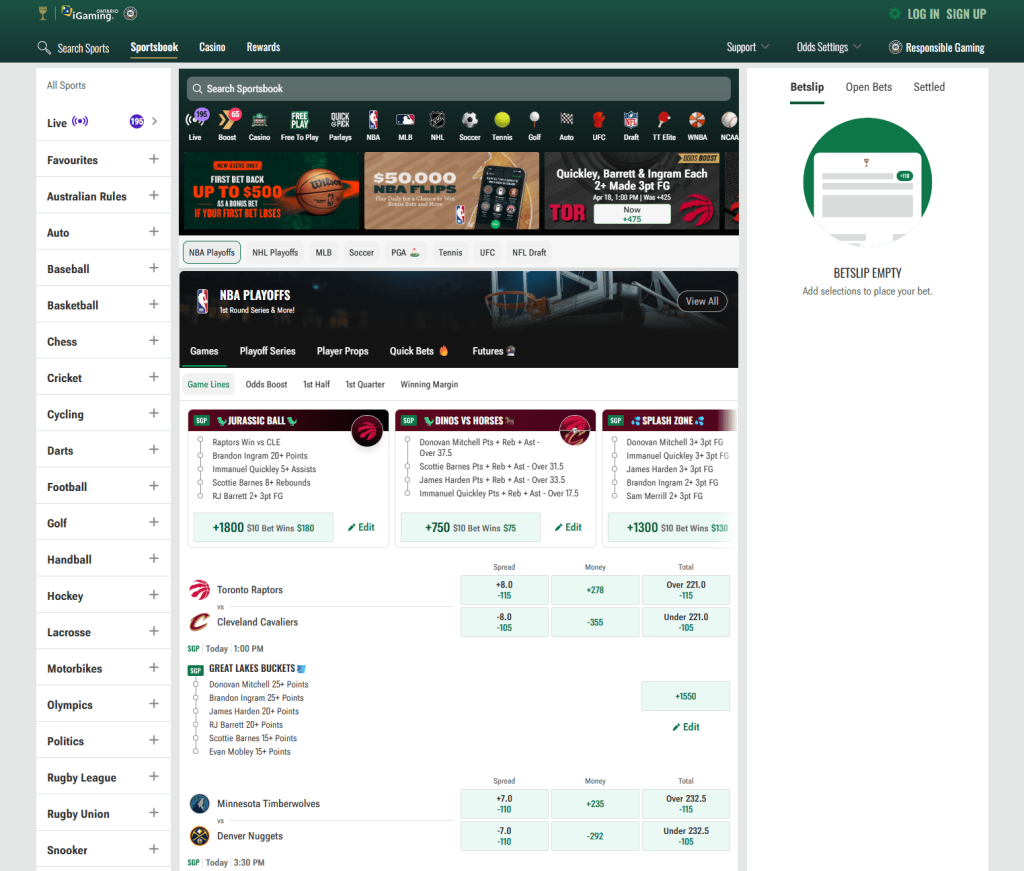
Task: Open the $50,000 NBA Flips banner
Action: [451, 191]
